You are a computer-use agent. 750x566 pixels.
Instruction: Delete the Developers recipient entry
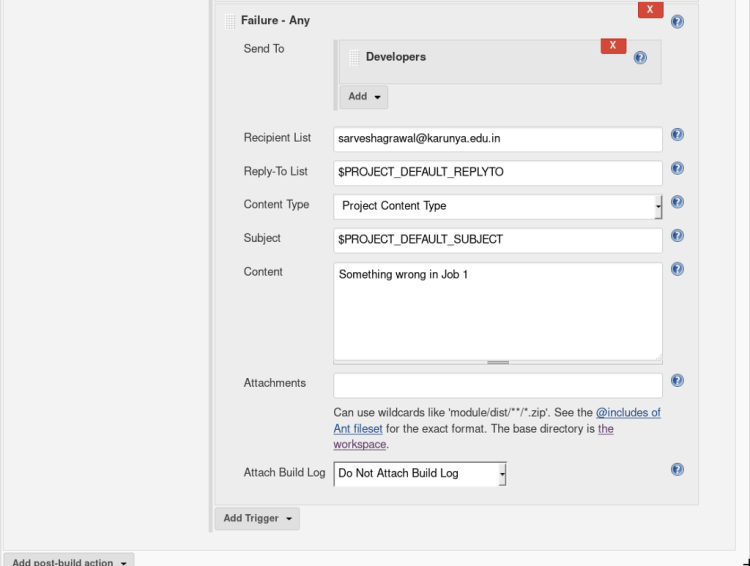point(612,46)
